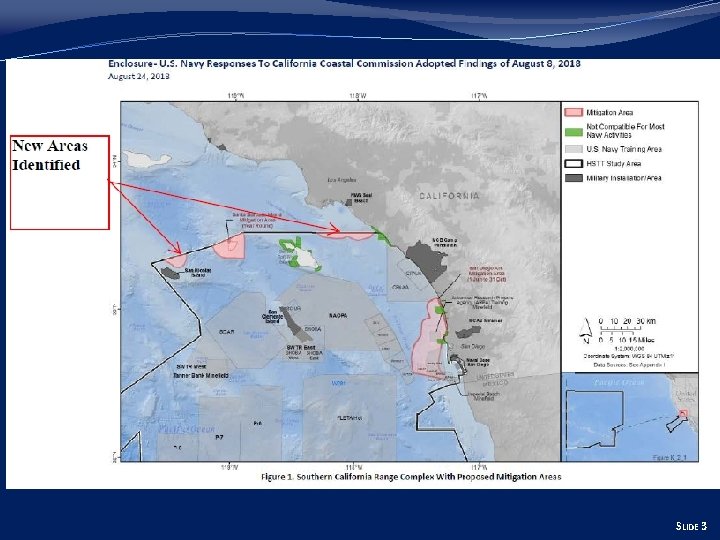720x540 pixels.
Task: Click the 'San Clemente Island' map label
Action: click(x=271, y=316)
